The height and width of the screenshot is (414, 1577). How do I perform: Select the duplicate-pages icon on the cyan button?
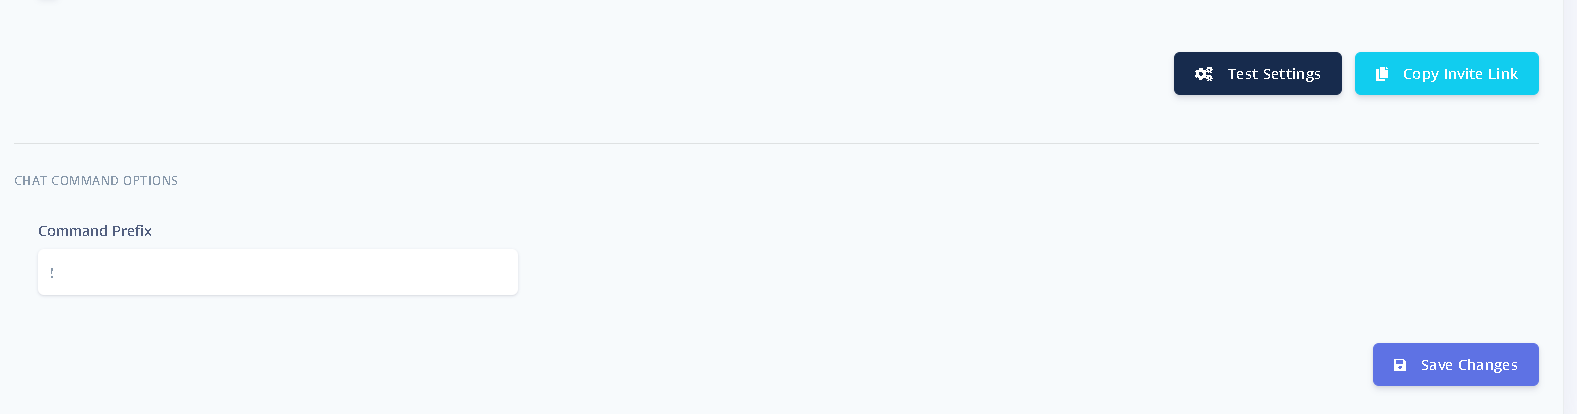1382,74
